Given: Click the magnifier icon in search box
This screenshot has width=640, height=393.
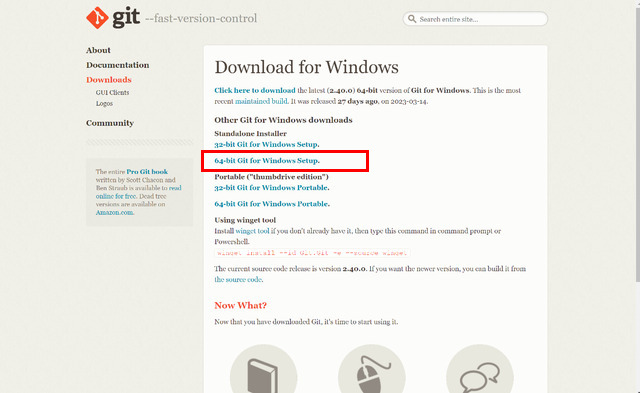Looking at the screenshot, I should click(x=412, y=19).
